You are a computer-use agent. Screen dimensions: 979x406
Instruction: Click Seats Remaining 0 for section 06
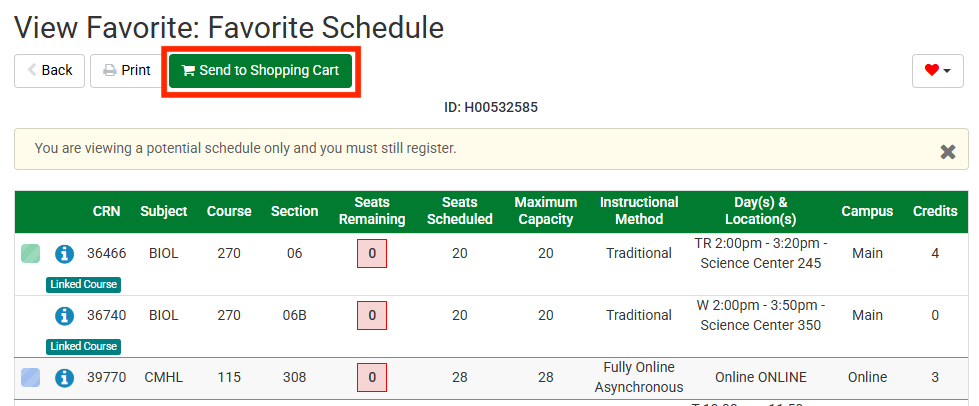click(x=372, y=254)
